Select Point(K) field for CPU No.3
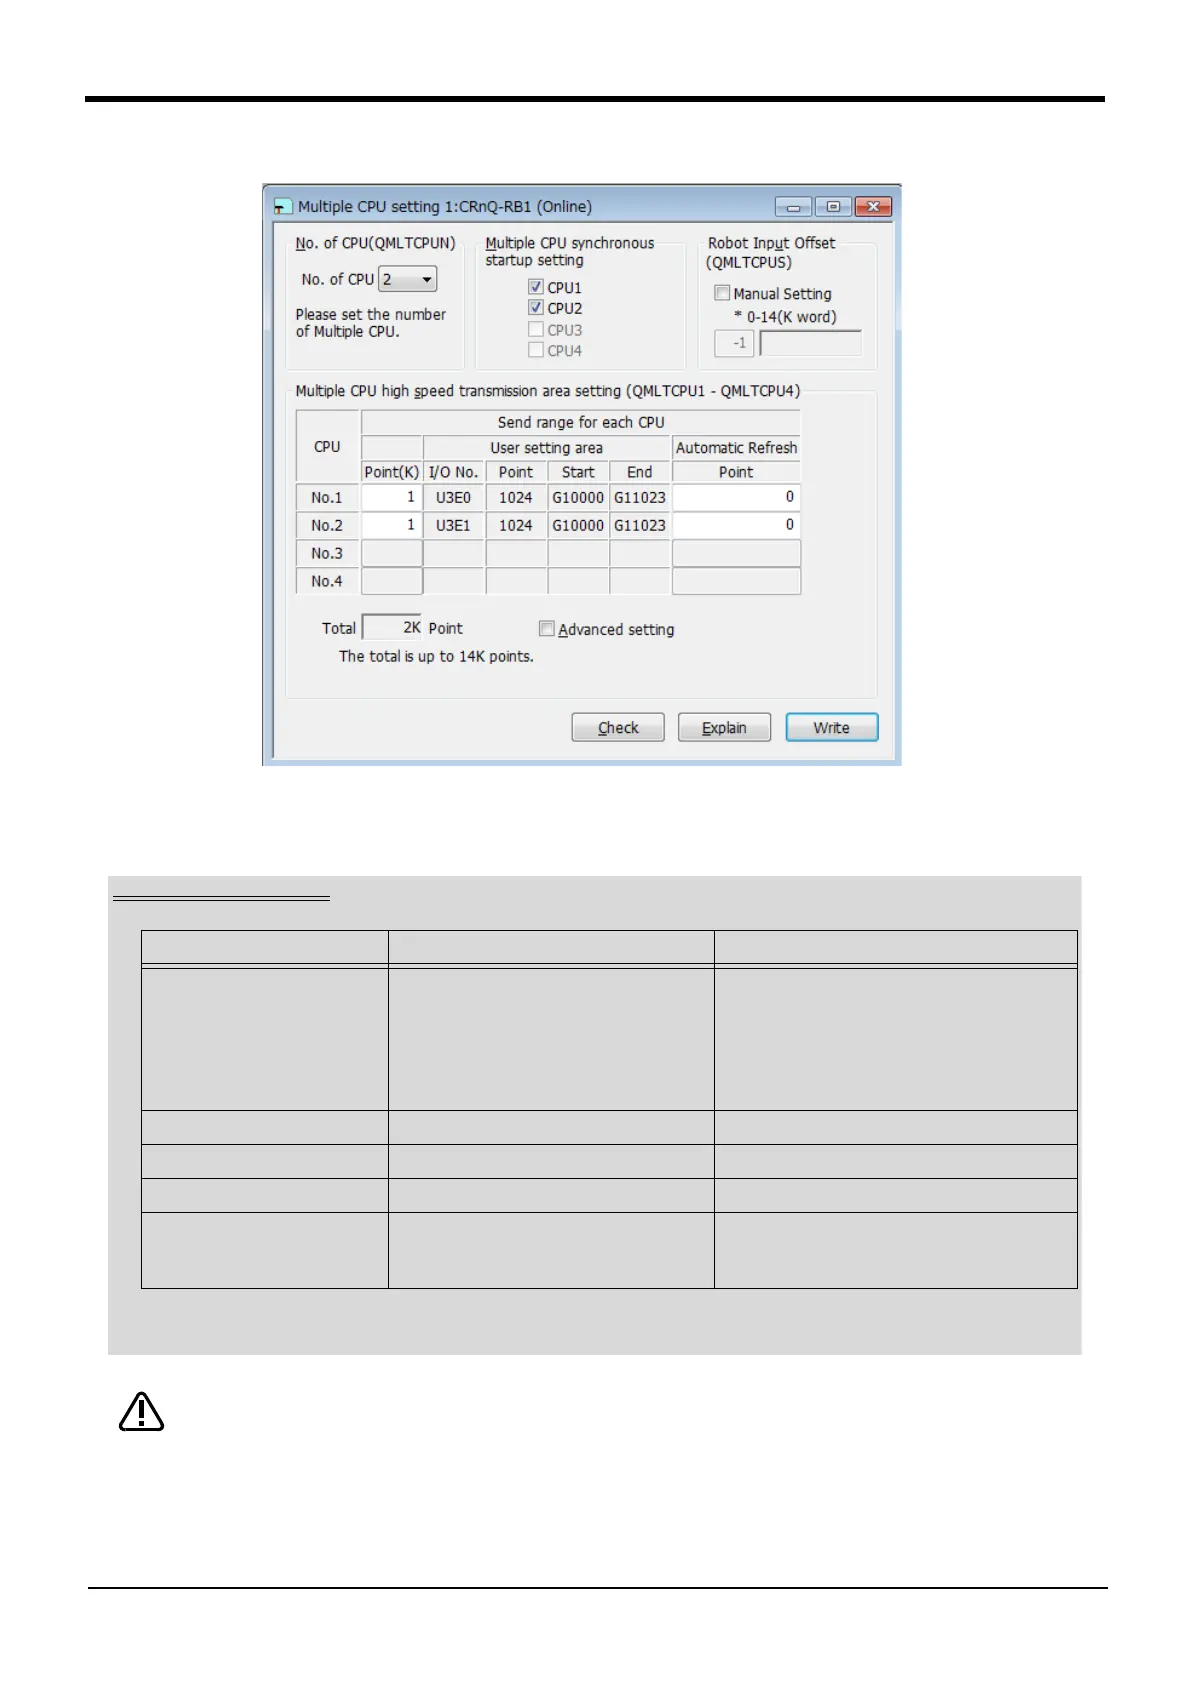Viewport: 1190px width, 1684px height. [392, 553]
